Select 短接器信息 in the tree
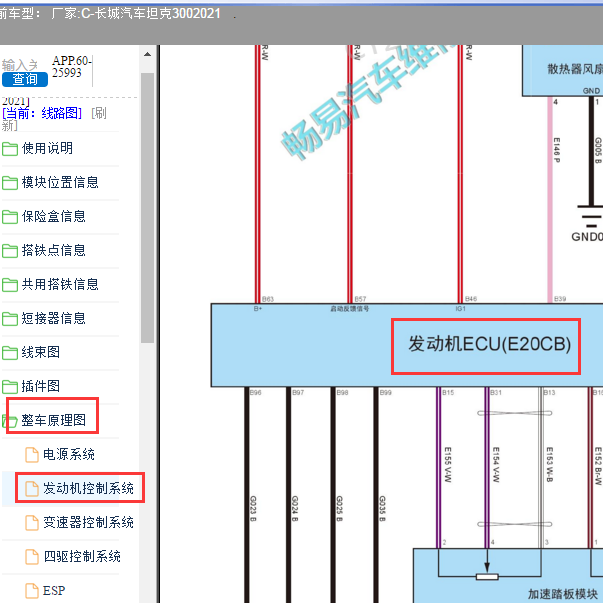This screenshot has width=603, height=603. [x=53, y=318]
